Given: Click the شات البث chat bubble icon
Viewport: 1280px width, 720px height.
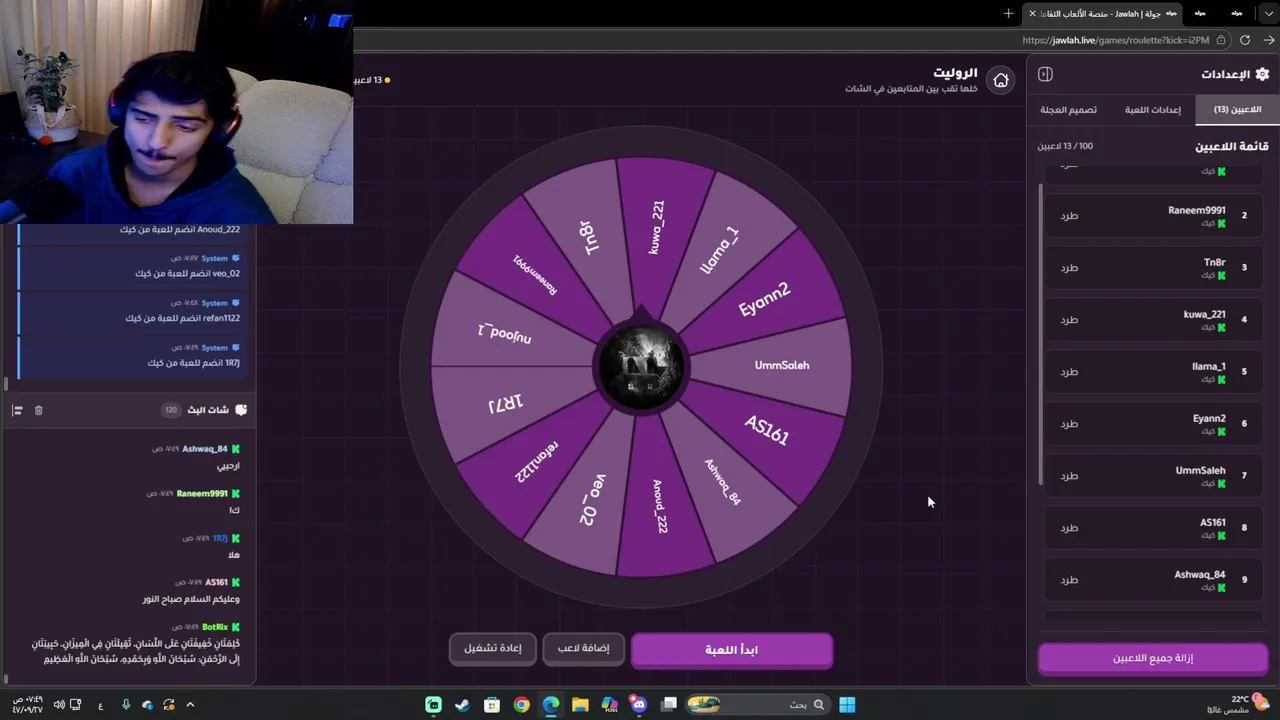Looking at the screenshot, I should click(241, 410).
